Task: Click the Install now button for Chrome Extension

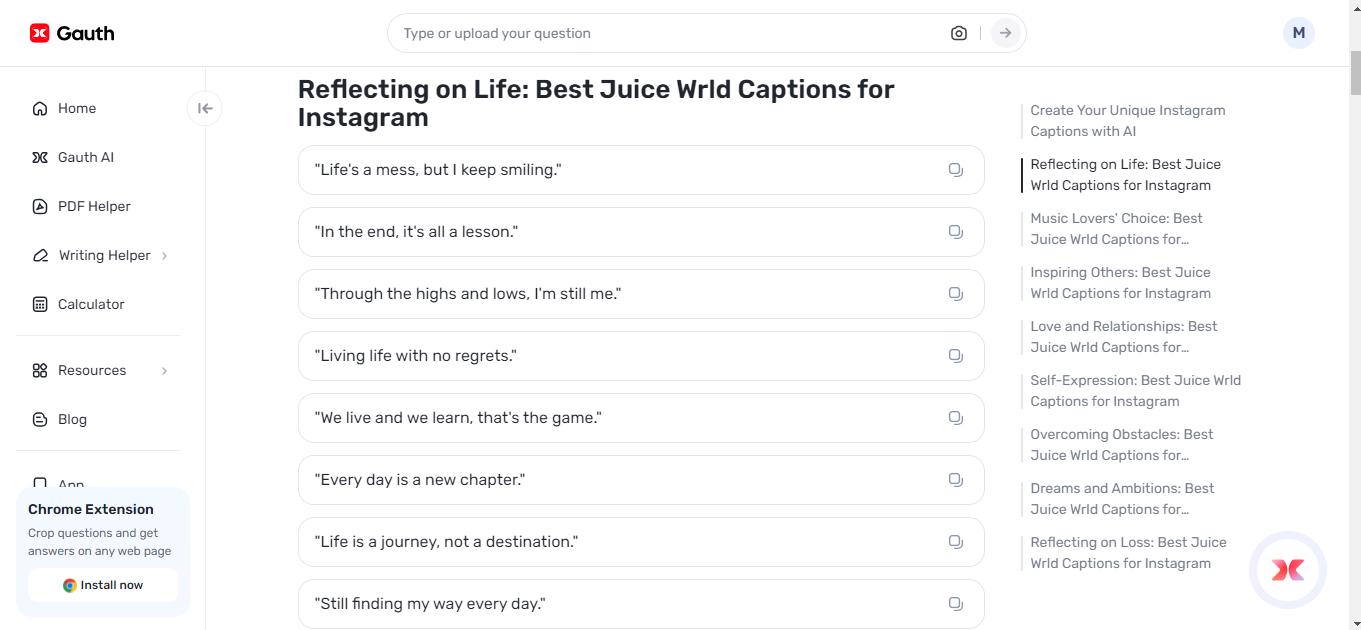Action: [x=102, y=585]
